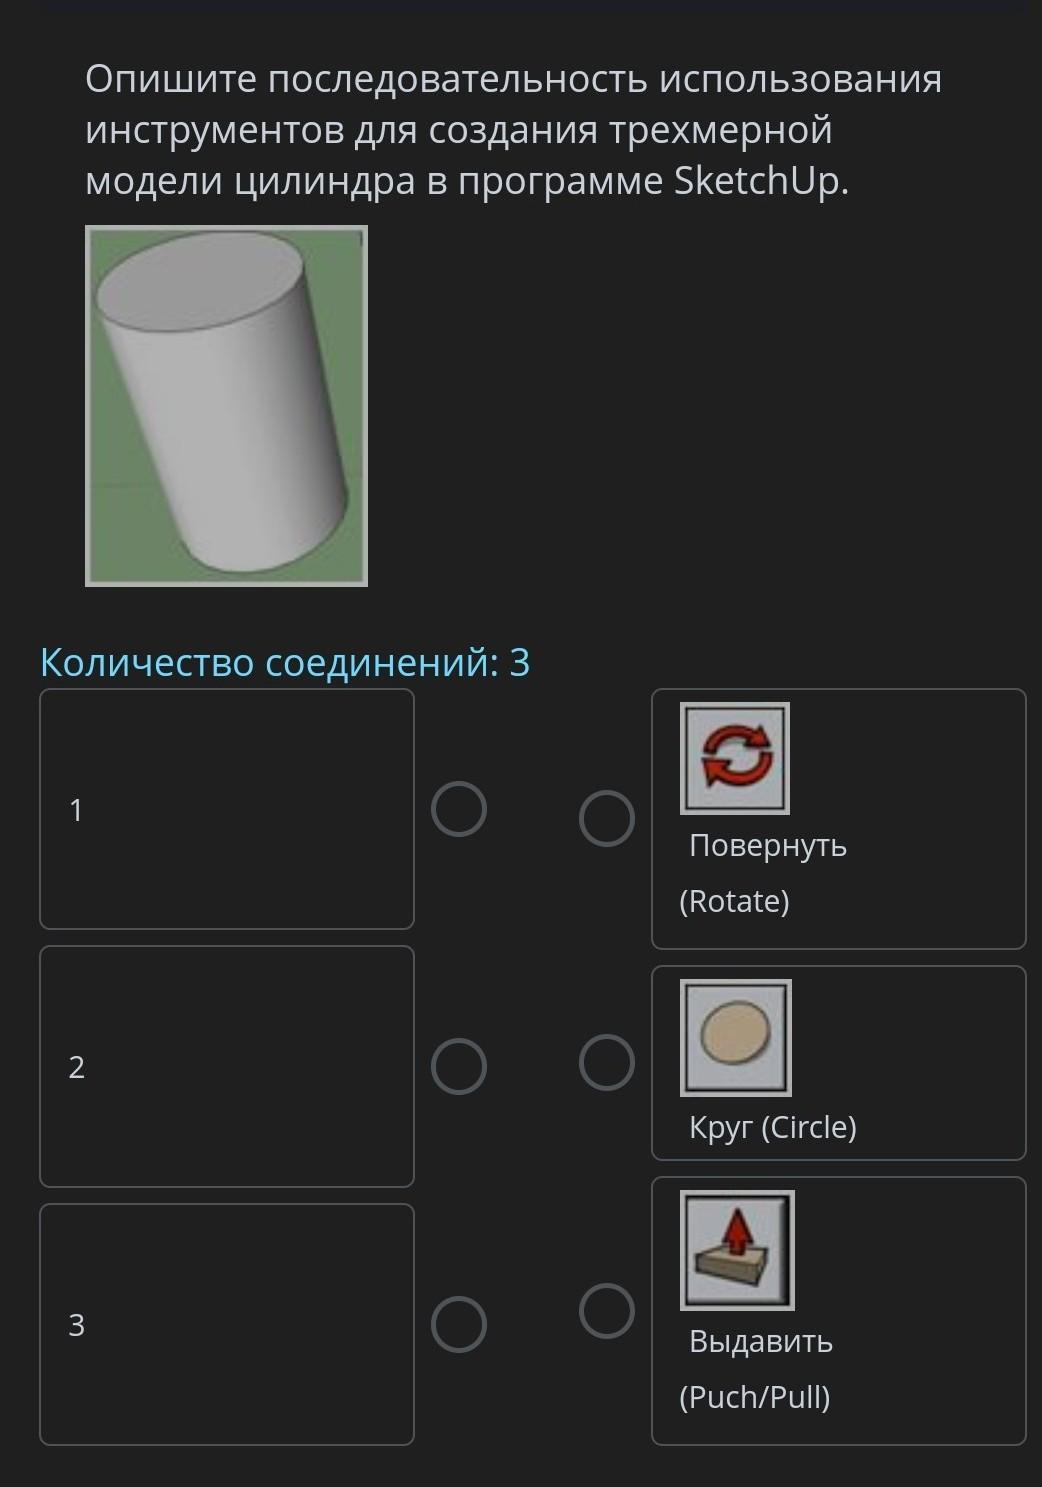Open the cylinder model image

[x=227, y=406]
